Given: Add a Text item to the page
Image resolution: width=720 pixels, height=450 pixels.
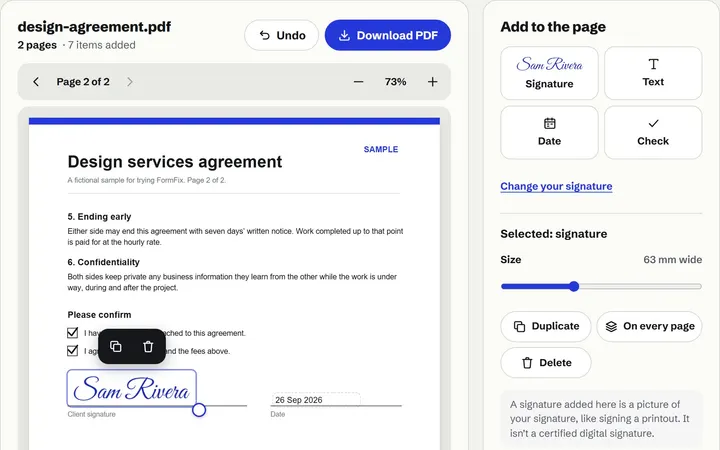Looking at the screenshot, I should pos(653,73).
